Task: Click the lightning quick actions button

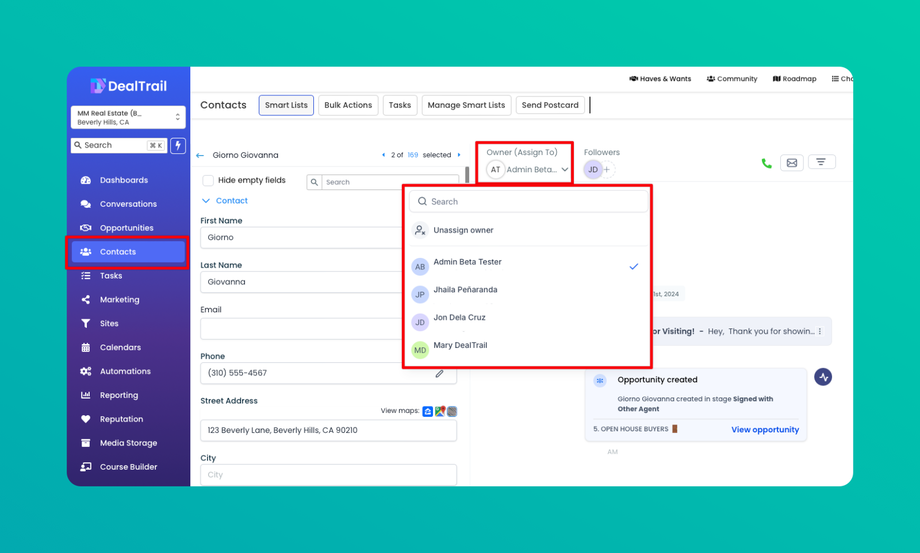Action: 178,145
